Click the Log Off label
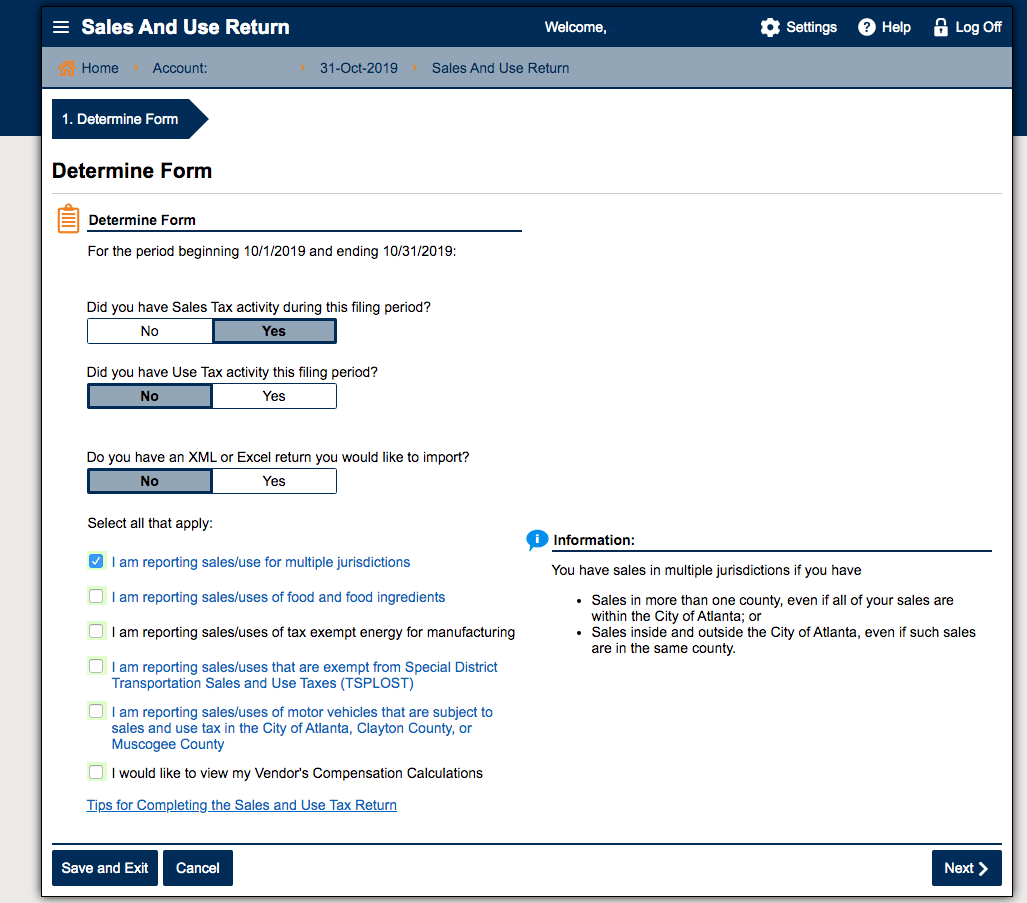This screenshot has width=1027, height=903. pyautogui.click(x=979, y=27)
